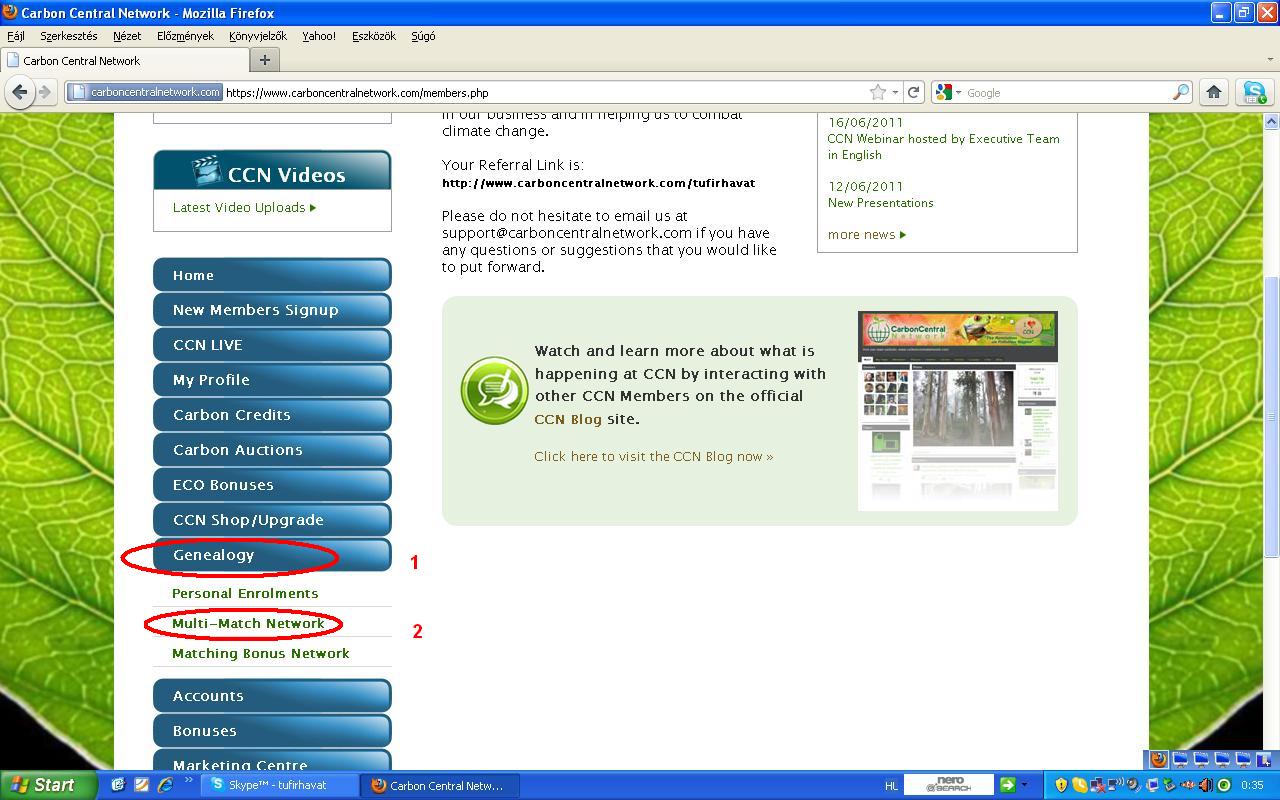Click the more news link
Viewport: 1280px width, 800px height.
pyautogui.click(x=866, y=235)
